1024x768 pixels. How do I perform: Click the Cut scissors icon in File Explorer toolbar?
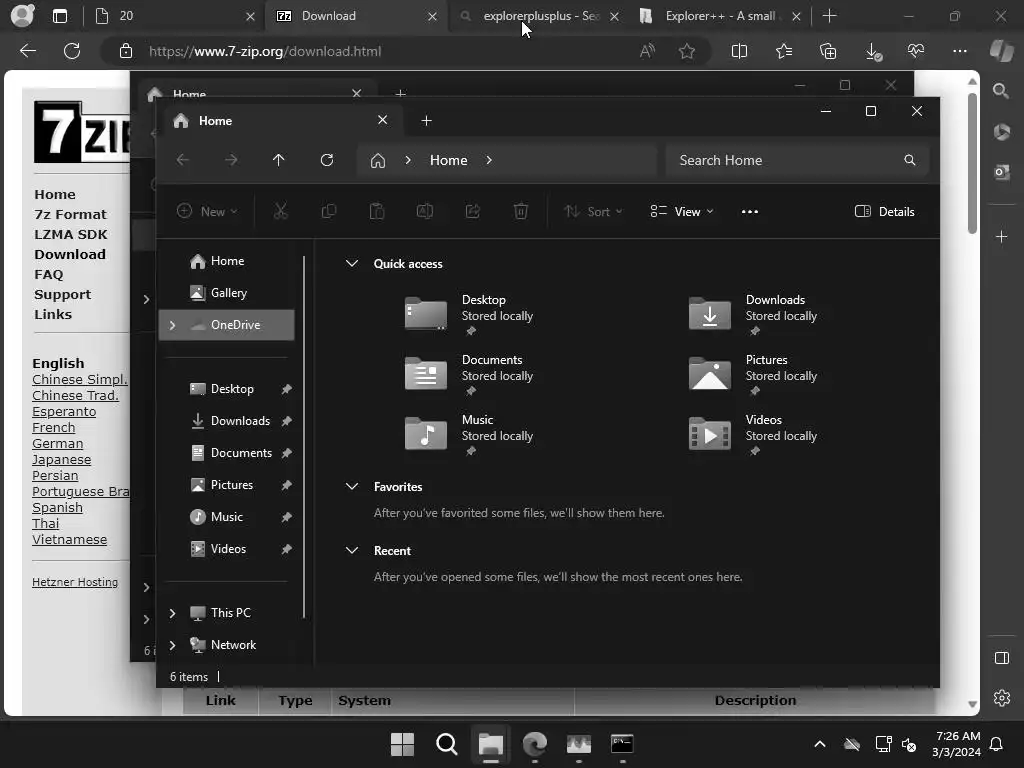click(280, 211)
